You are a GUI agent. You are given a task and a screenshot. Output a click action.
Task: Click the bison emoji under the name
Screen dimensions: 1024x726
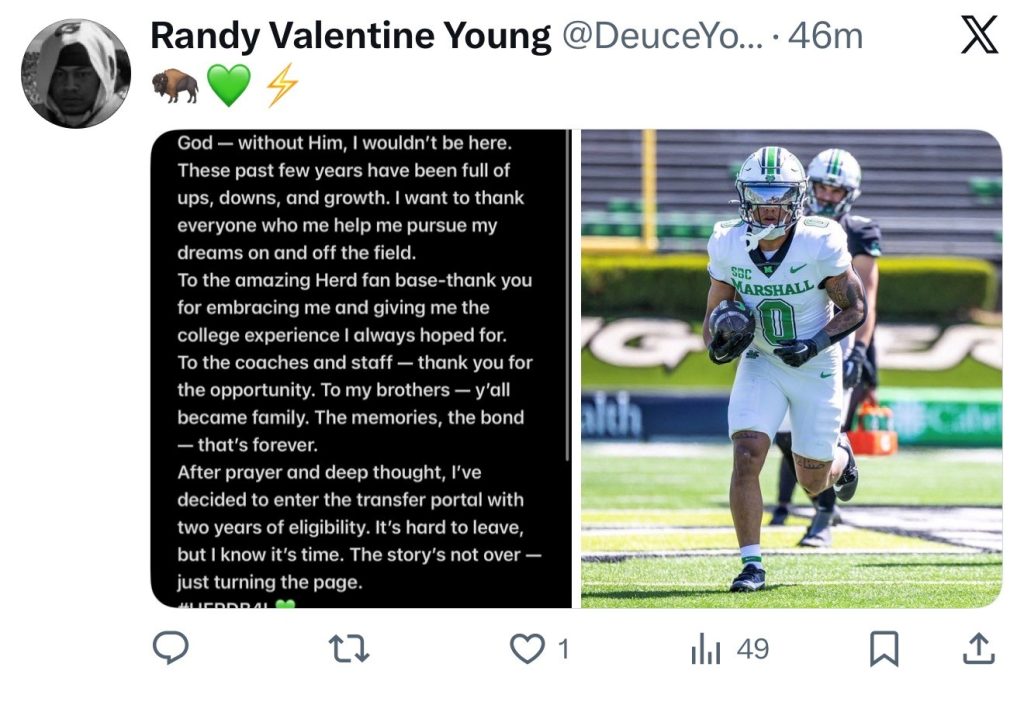point(174,86)
